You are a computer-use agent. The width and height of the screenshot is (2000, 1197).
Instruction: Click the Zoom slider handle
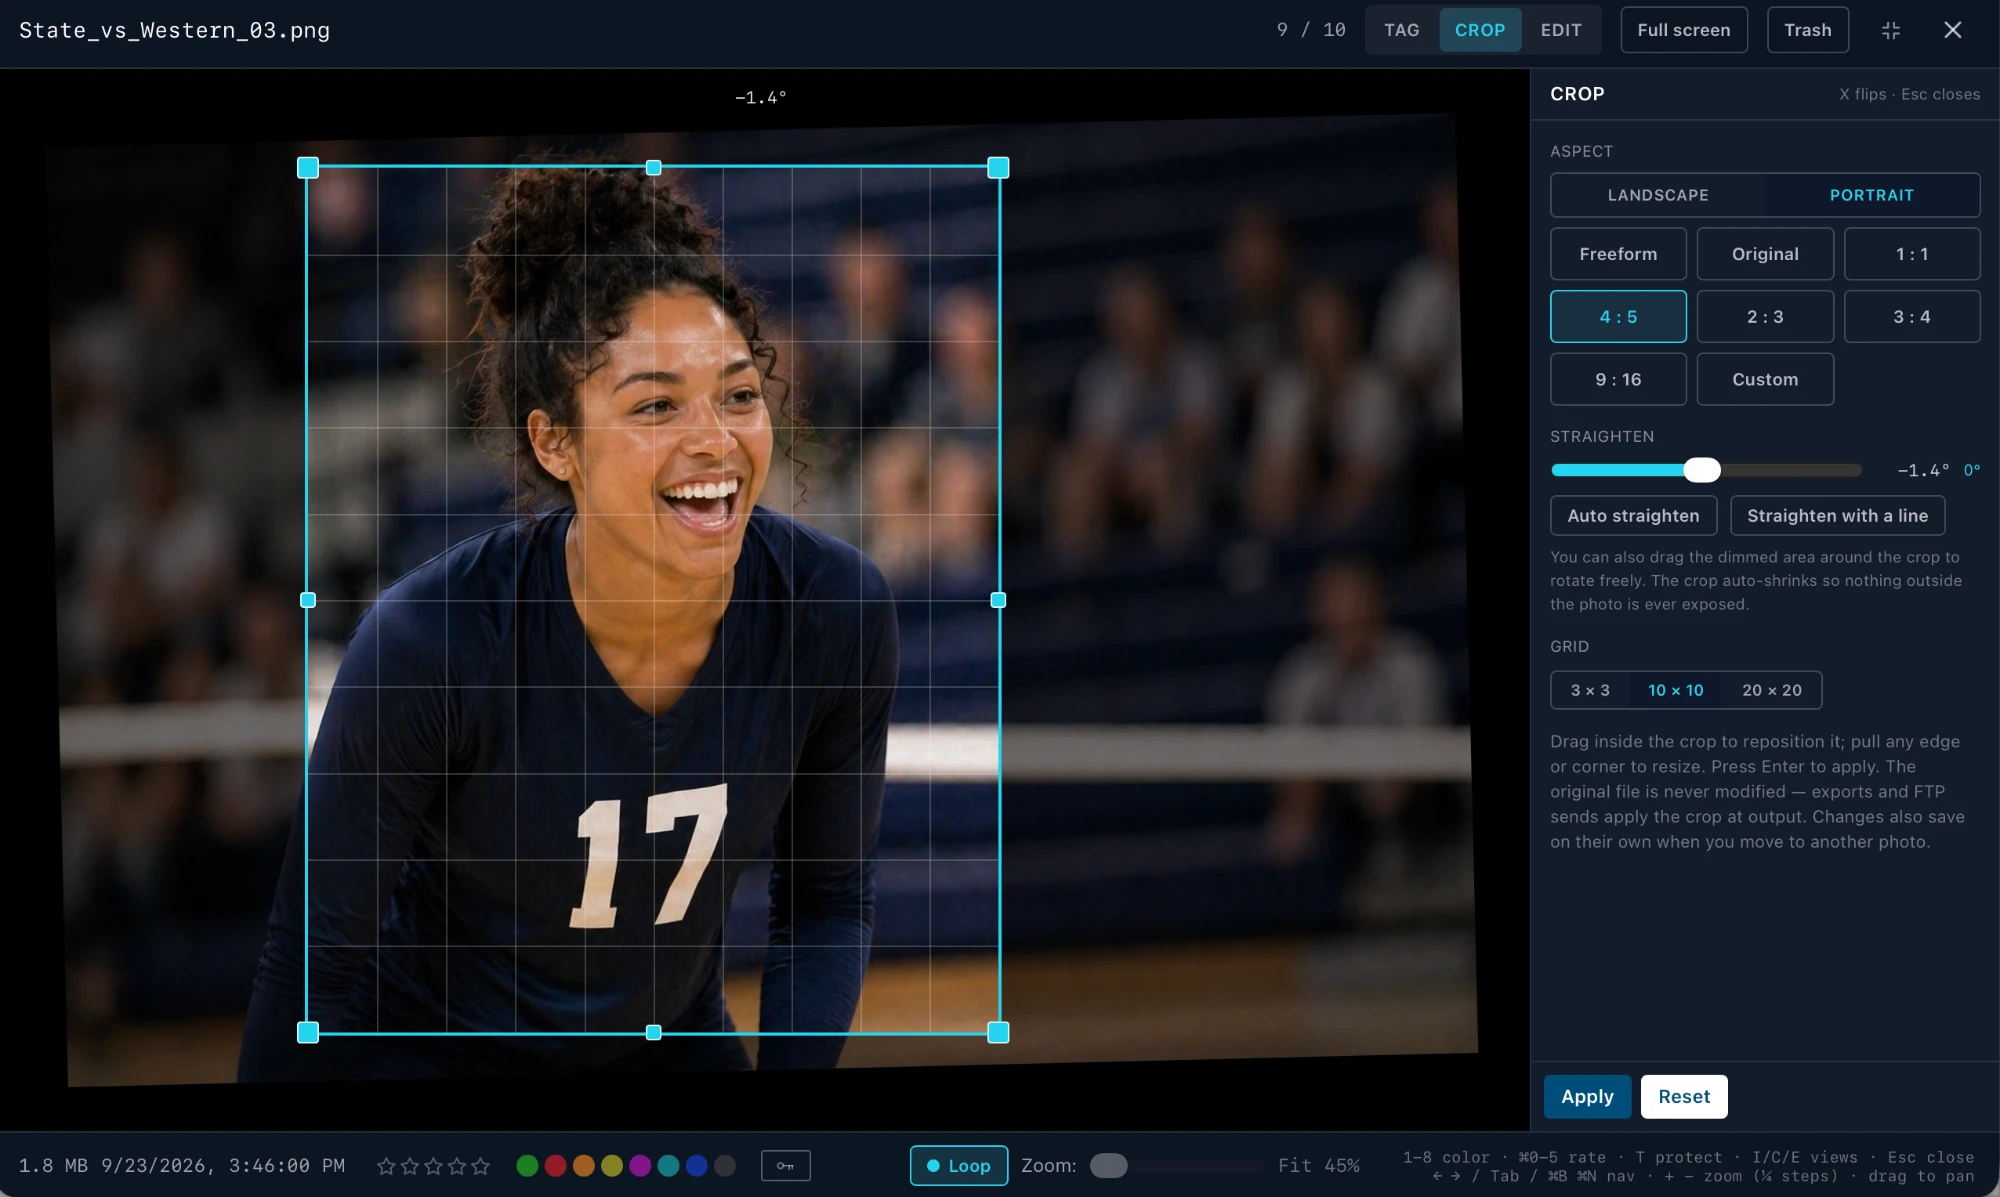pyautogui.click(x=1108, y=1166)
